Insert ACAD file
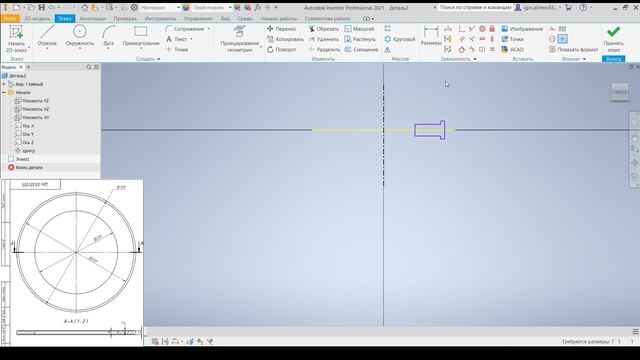Image resolution: width=640 pixels, height=360 pixels. (512, 49)
